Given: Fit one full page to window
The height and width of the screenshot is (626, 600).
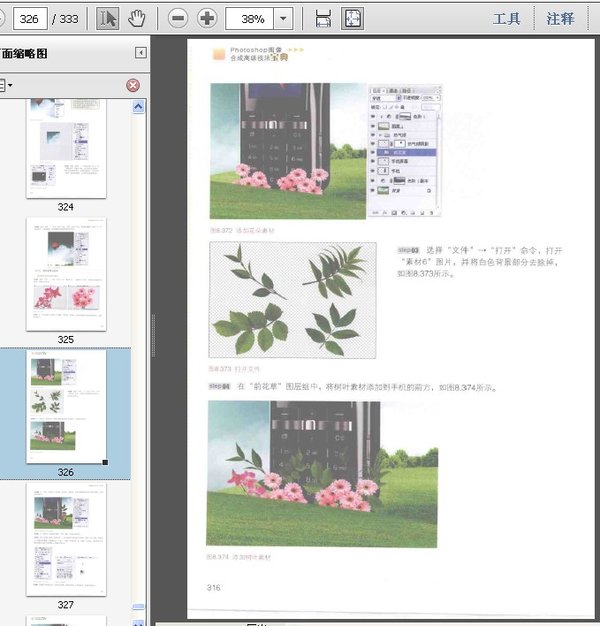Looking at the screenshot, I should coord(353,18).
